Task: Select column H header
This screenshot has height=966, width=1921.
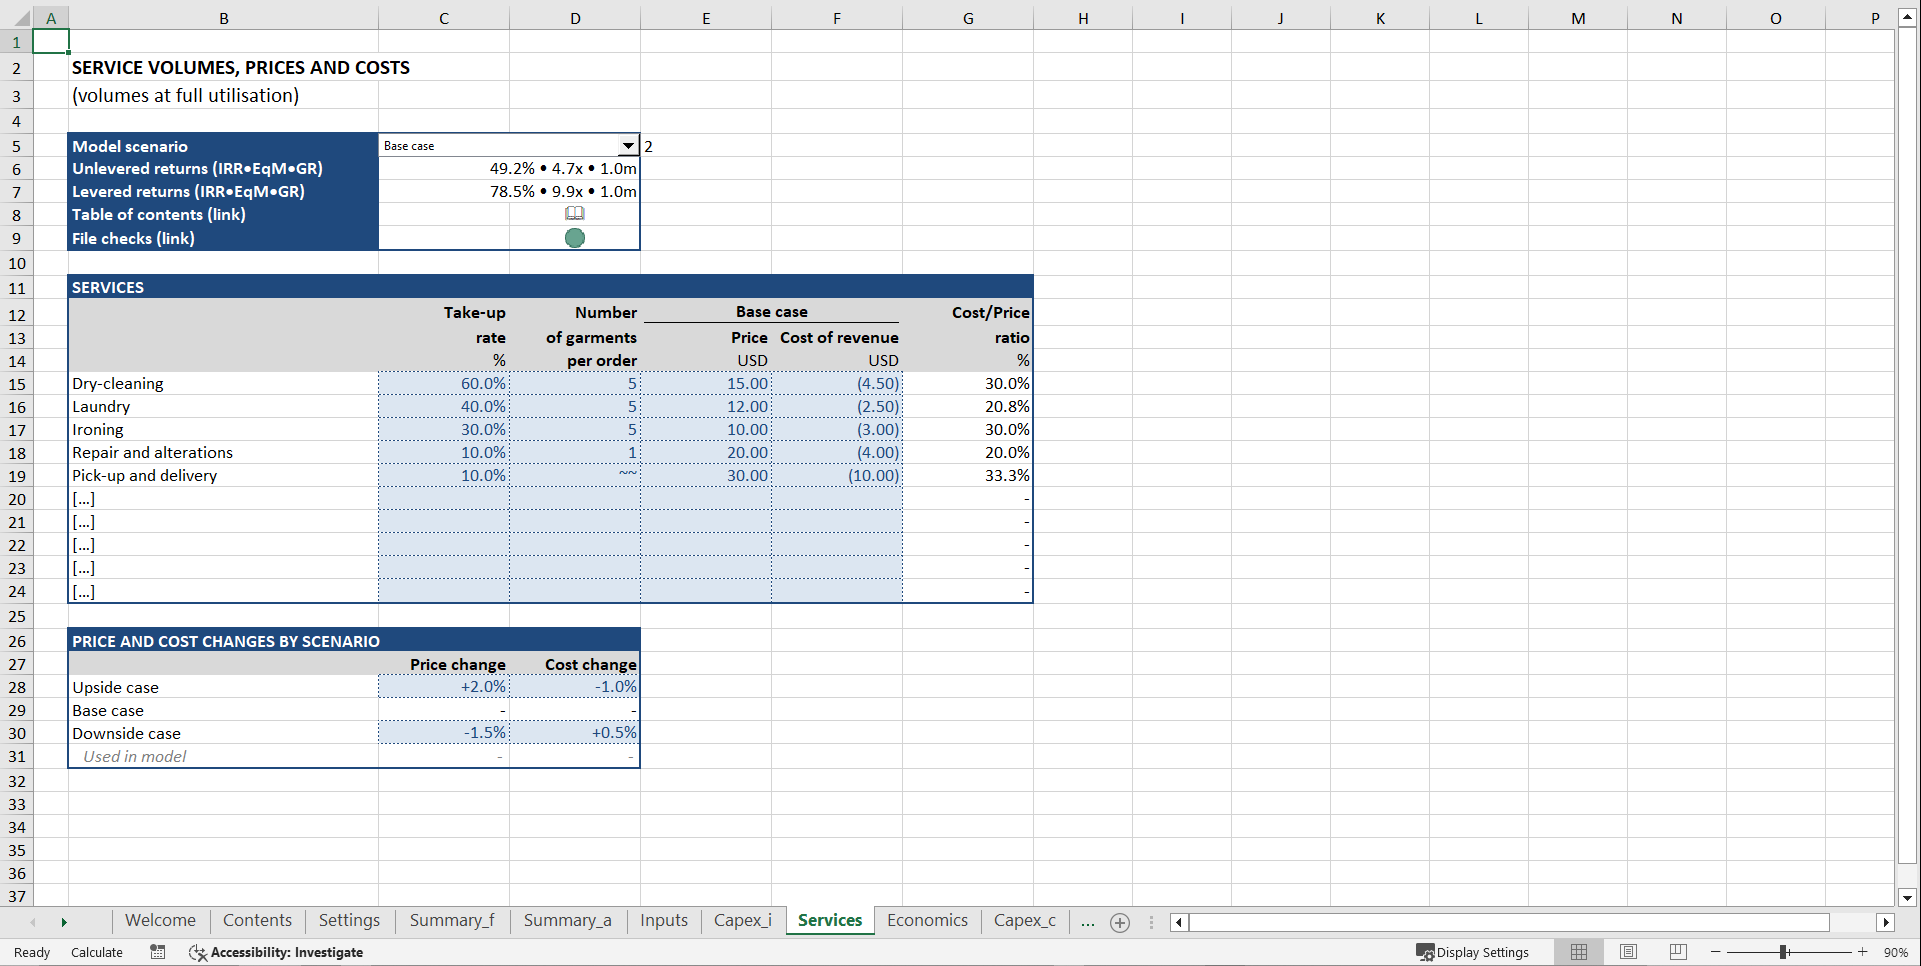Action: click(1083, 17)
